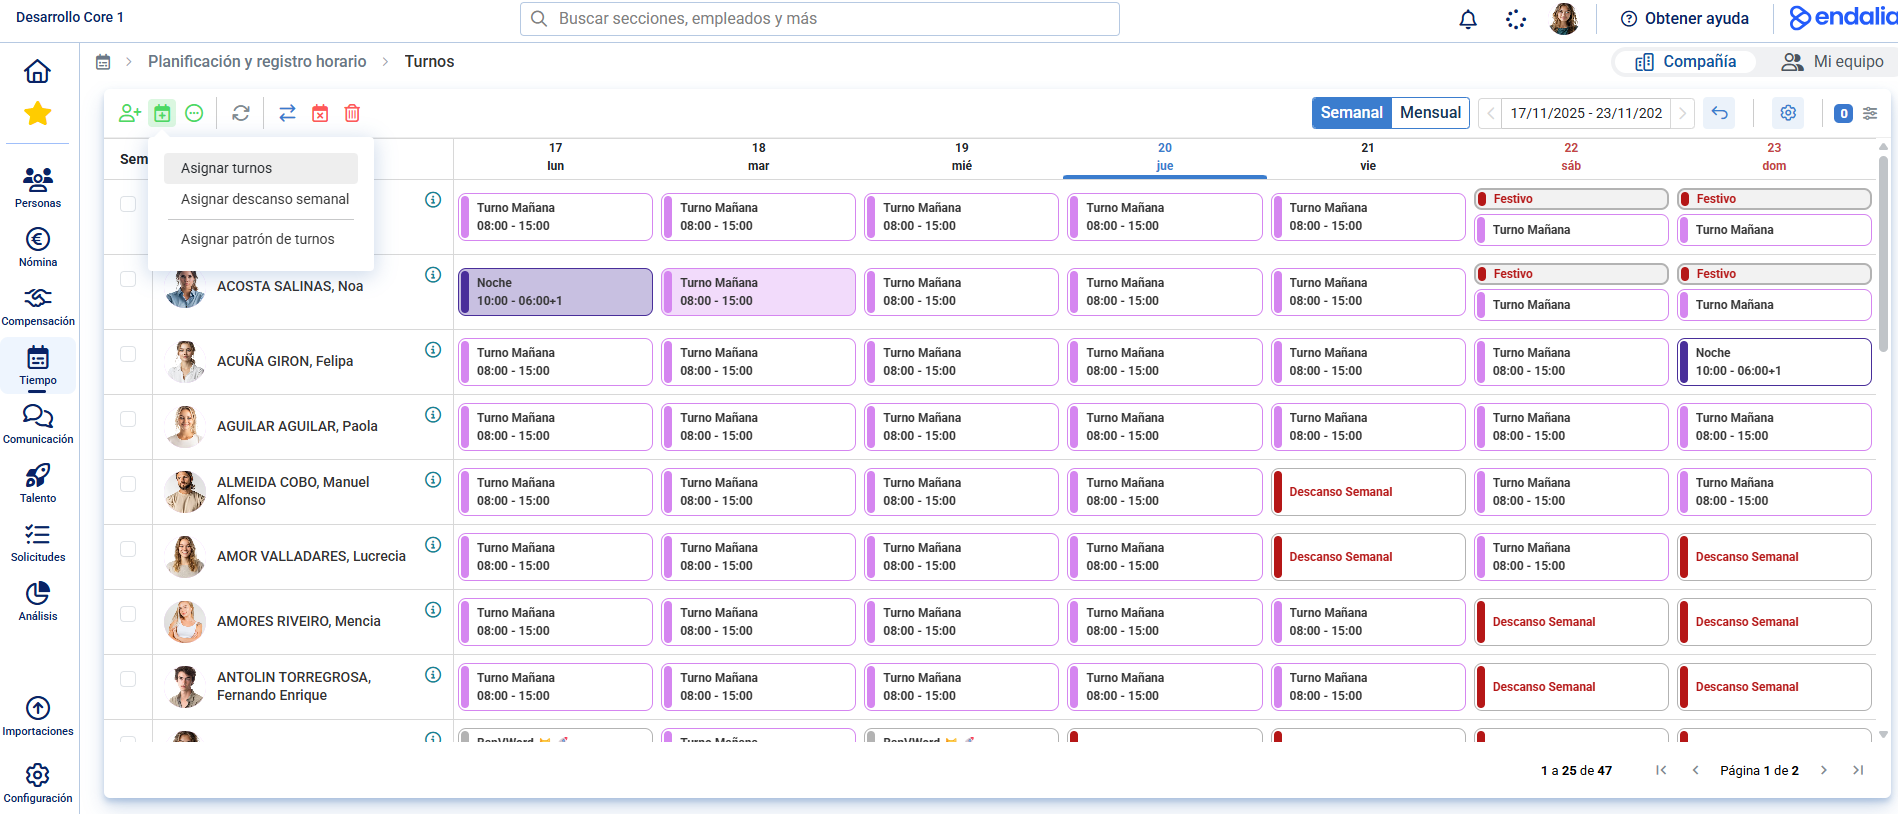Open the Tiempo module
Image resolution: width=1898 pixels, height=814 pixels.
[x=38, y=365]
